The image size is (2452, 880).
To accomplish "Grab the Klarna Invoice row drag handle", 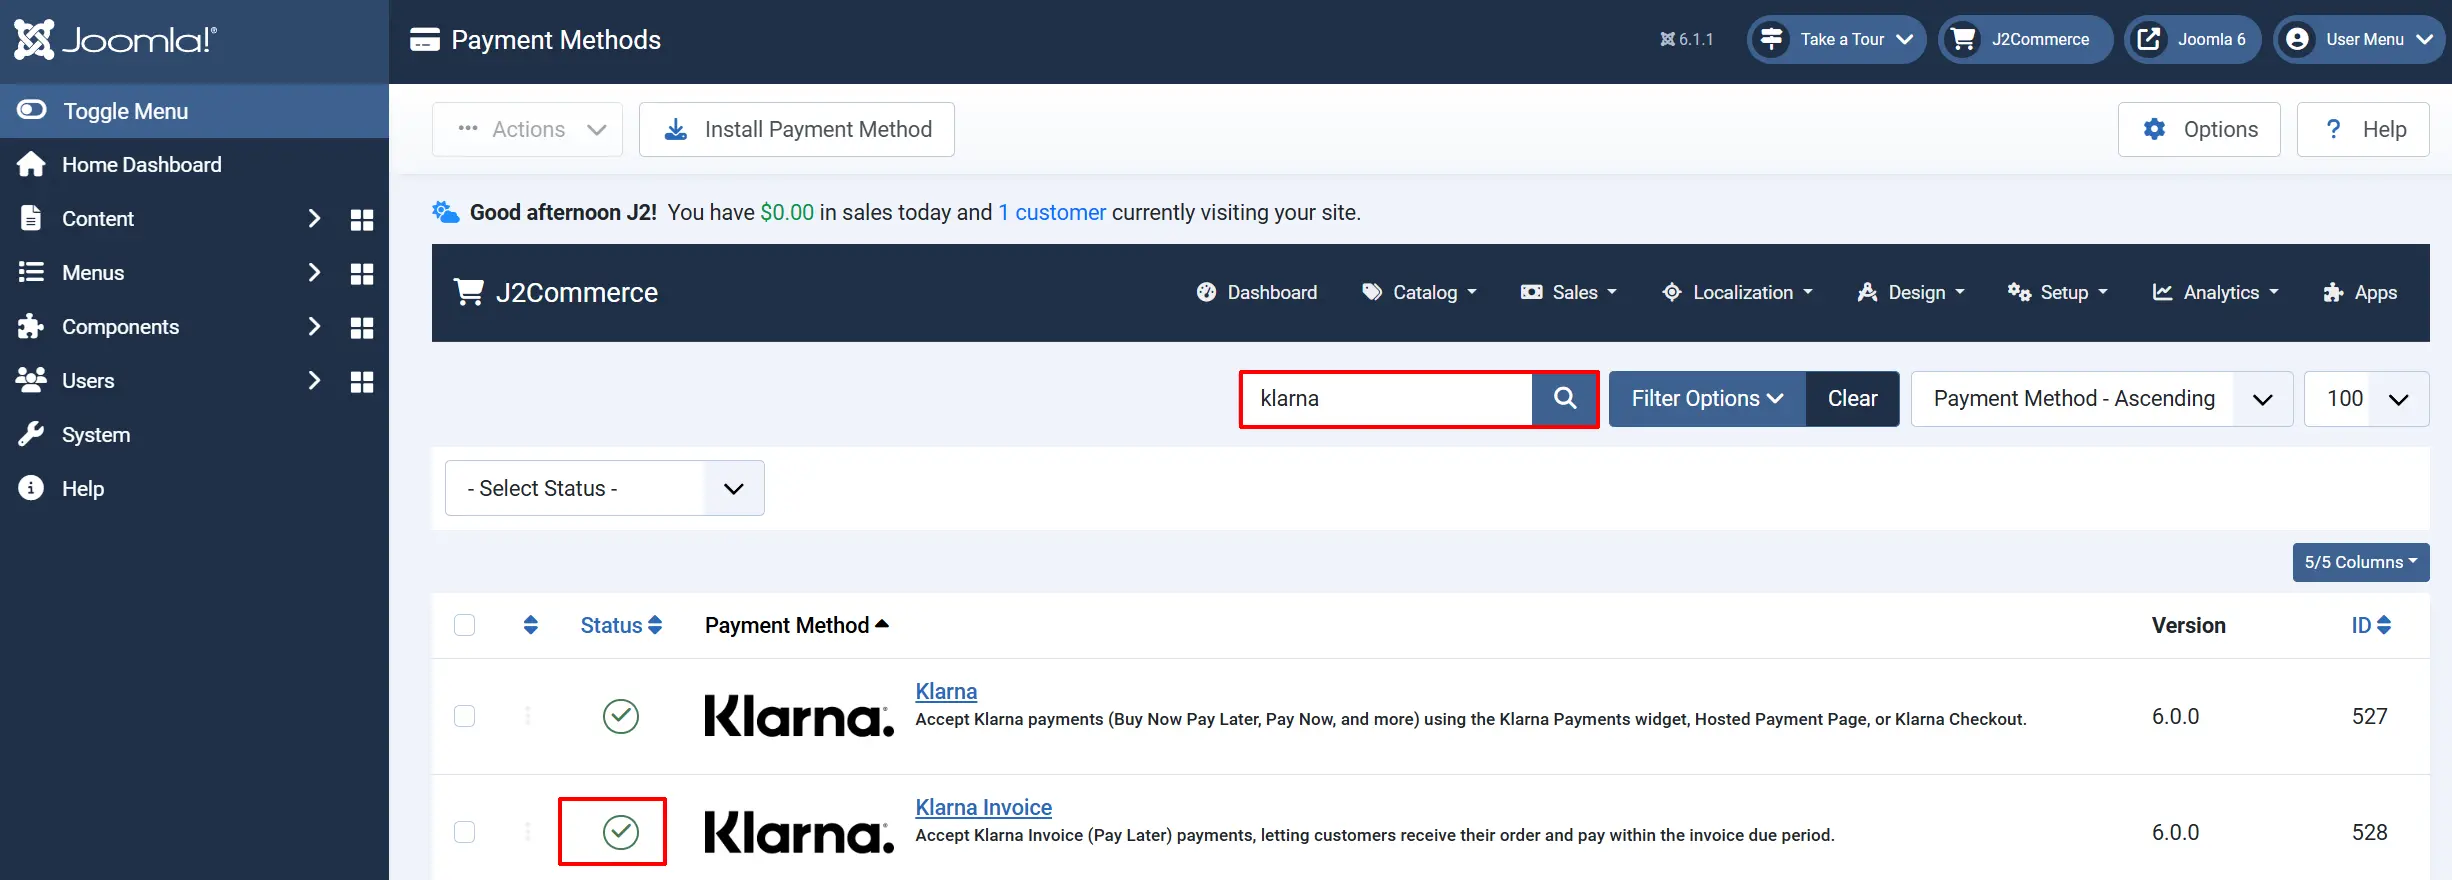I will pyautogui.click(x=528, y=832).
